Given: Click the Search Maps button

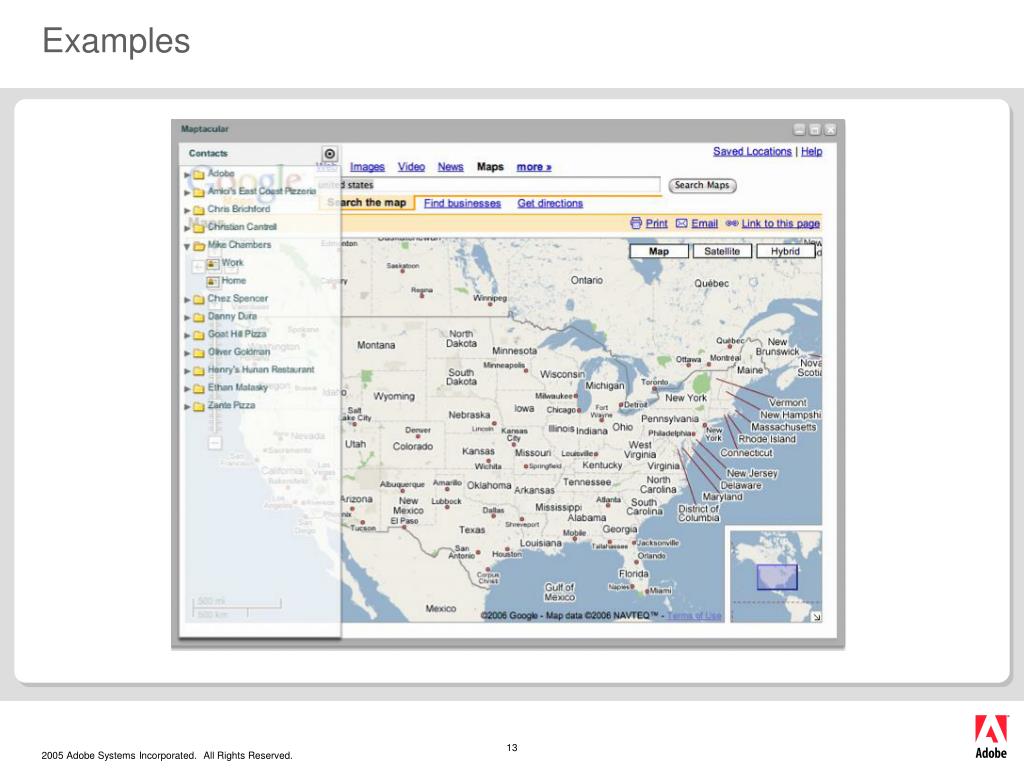Looking at the screenshot, I should [x=702, y=185].
